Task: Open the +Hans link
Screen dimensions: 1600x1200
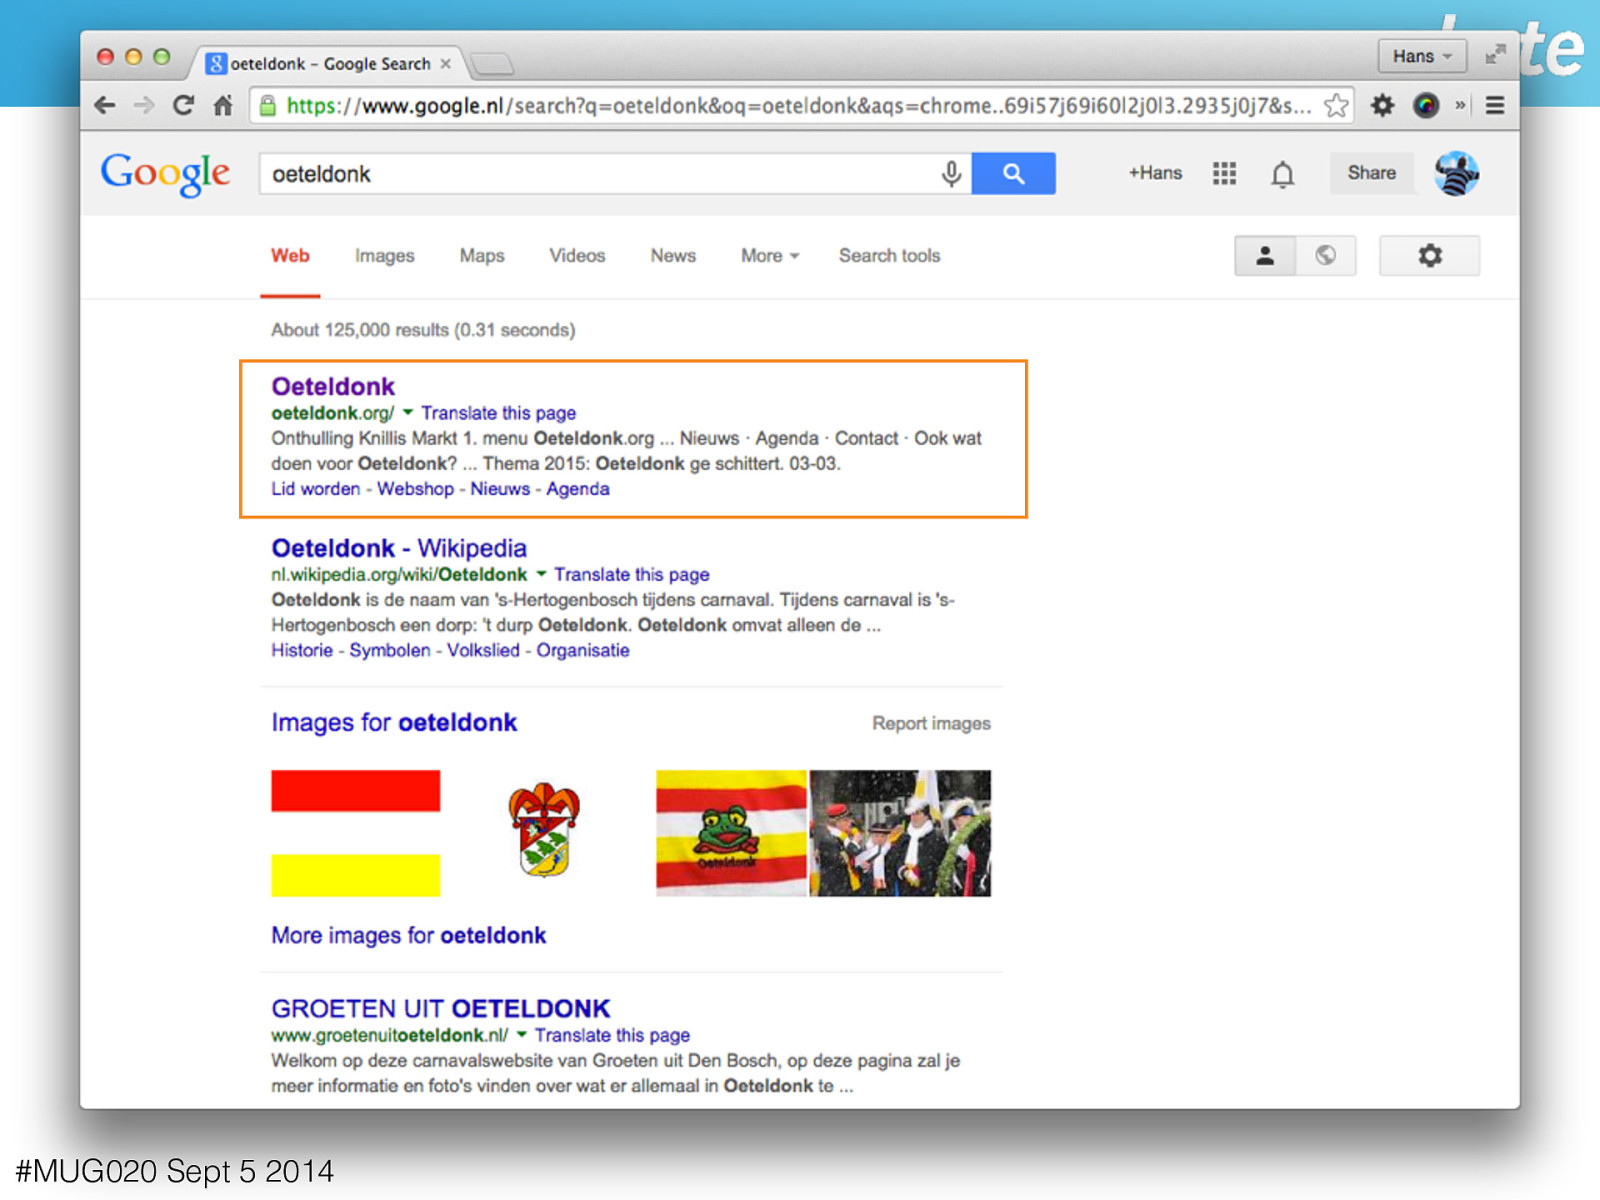Action: 1155,173
